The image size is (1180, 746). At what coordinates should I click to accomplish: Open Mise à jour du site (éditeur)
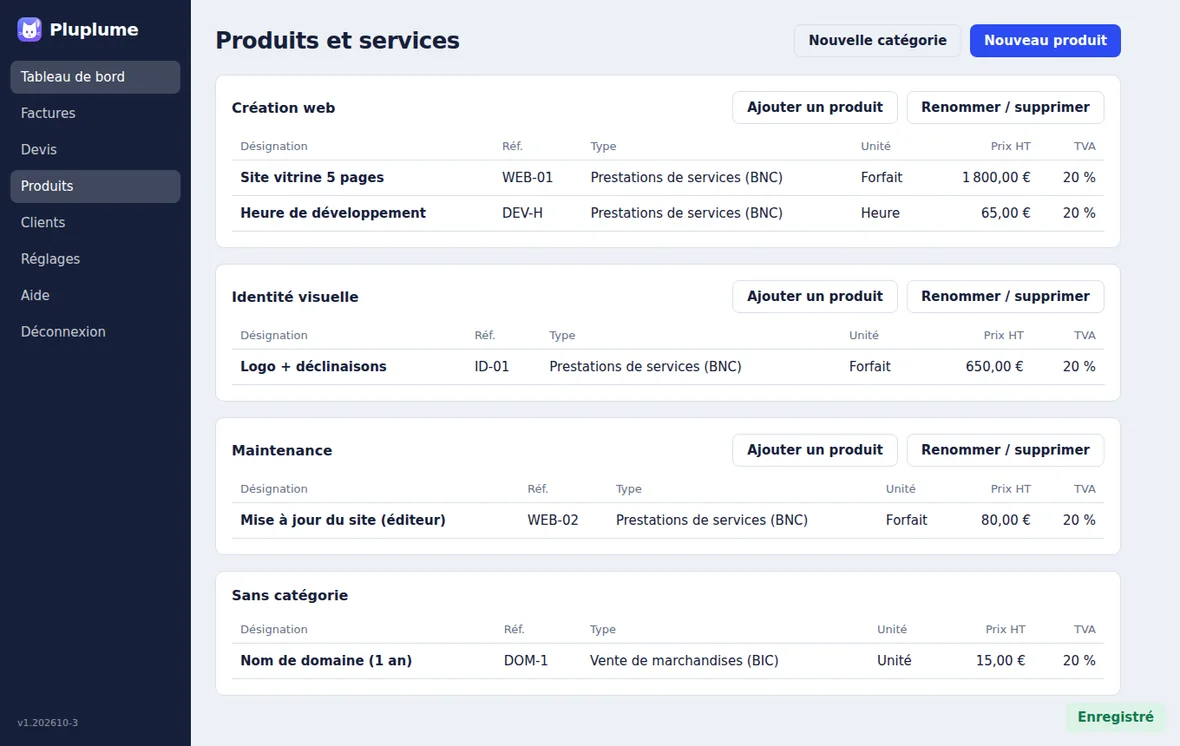coord(343,520)
